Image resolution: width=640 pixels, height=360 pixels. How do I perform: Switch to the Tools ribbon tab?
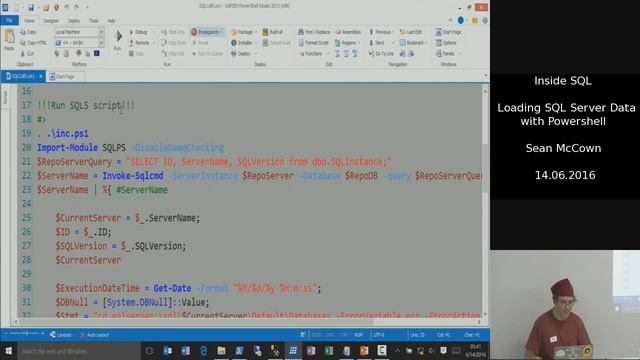[x=94, y=20]
